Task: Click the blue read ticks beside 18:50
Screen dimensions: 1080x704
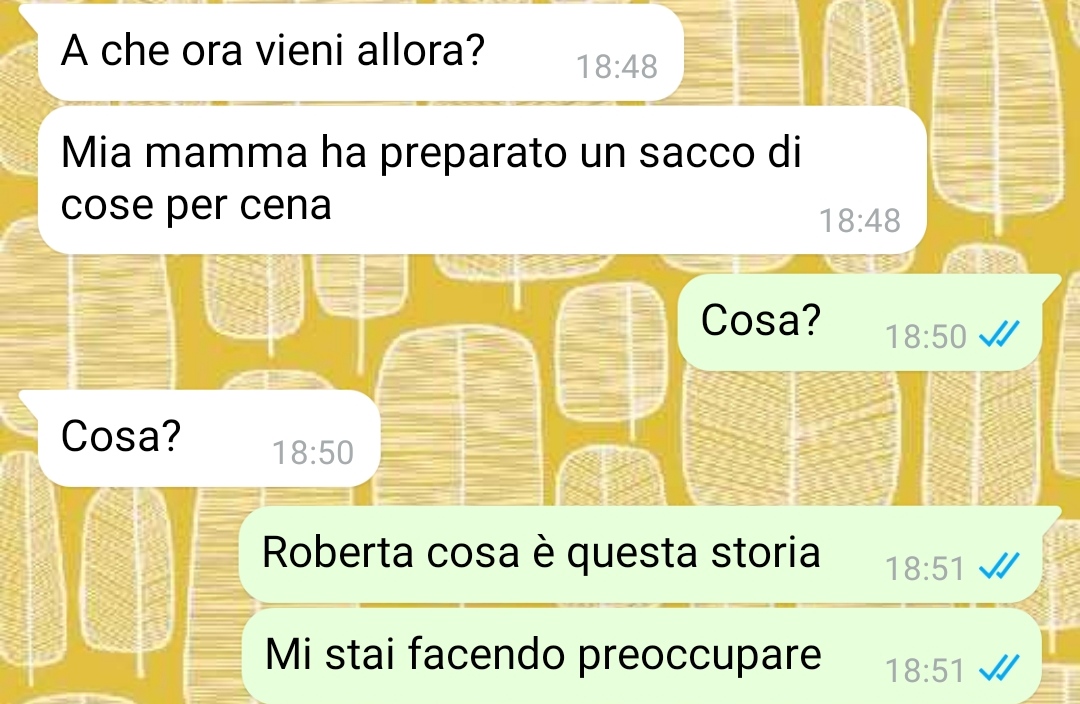Action: [999, 335]
